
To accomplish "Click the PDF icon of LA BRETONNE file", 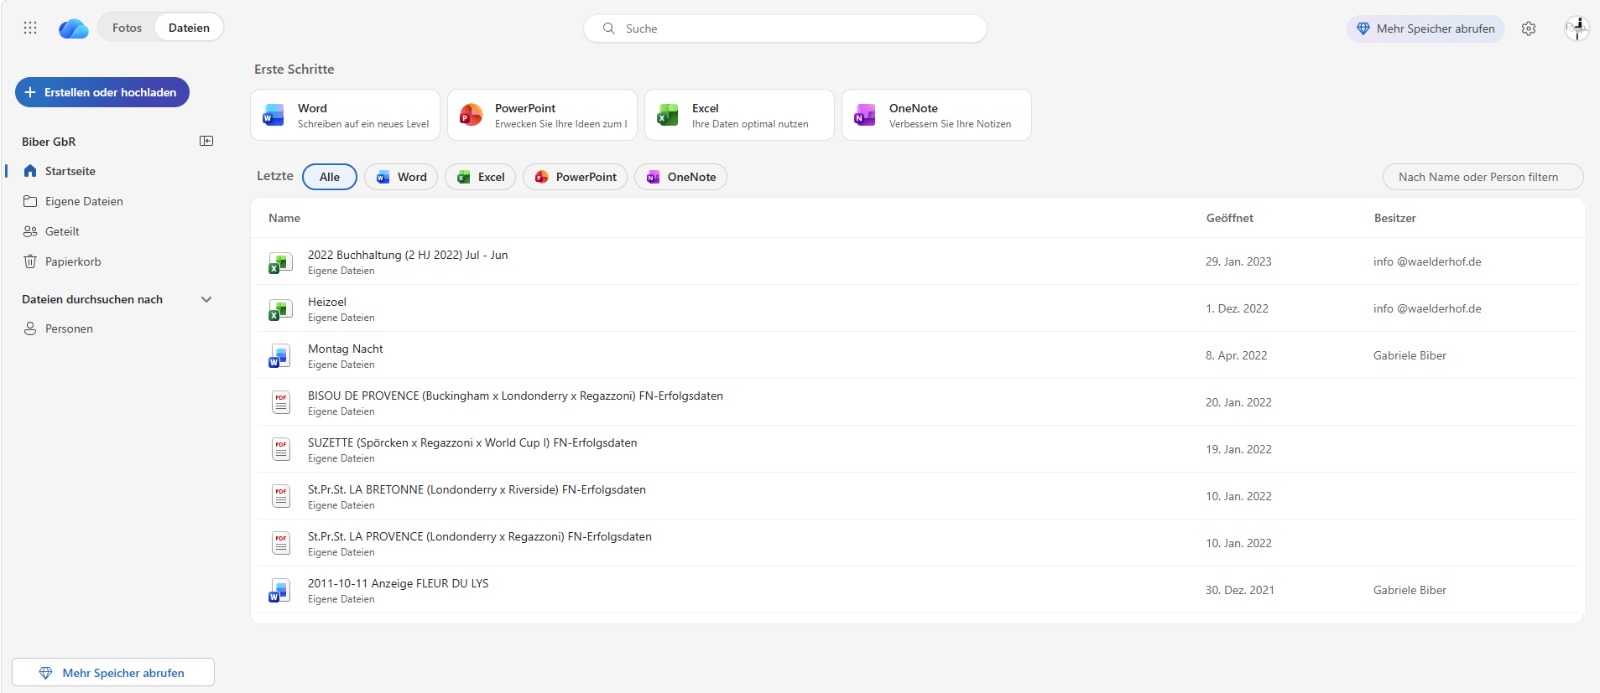I will 281,497.
